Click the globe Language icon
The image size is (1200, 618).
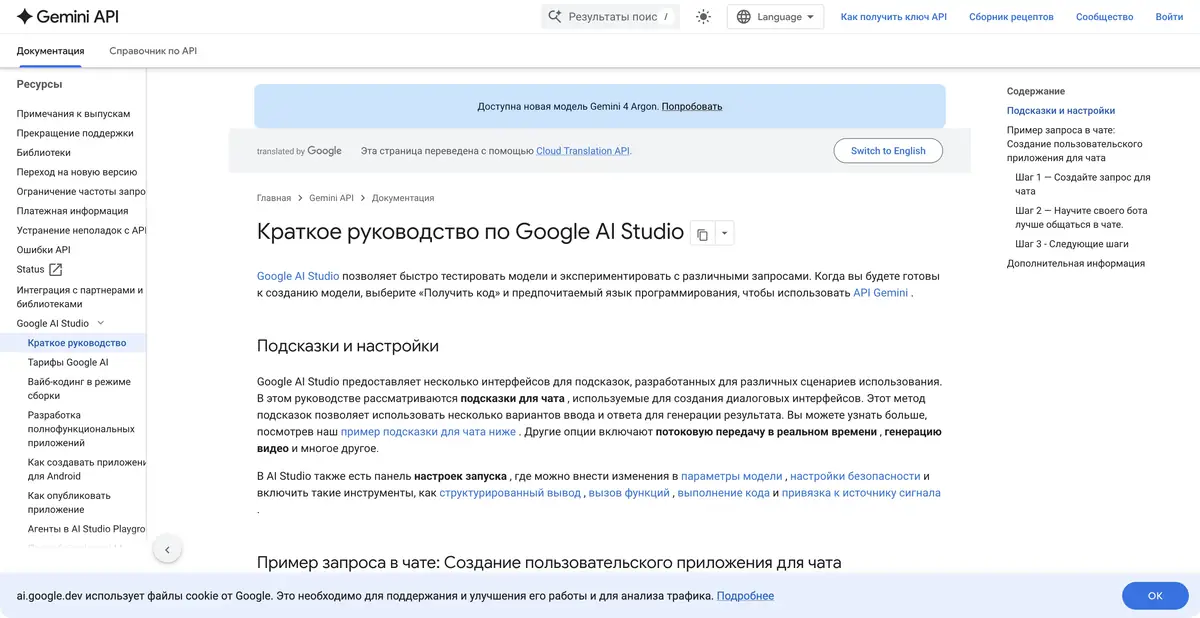coord(743,16)
